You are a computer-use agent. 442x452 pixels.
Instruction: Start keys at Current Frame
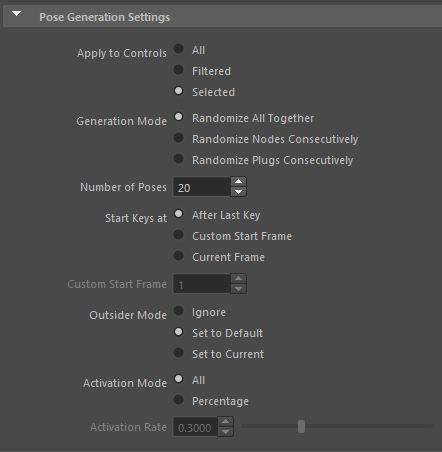(x=179, y=256)
